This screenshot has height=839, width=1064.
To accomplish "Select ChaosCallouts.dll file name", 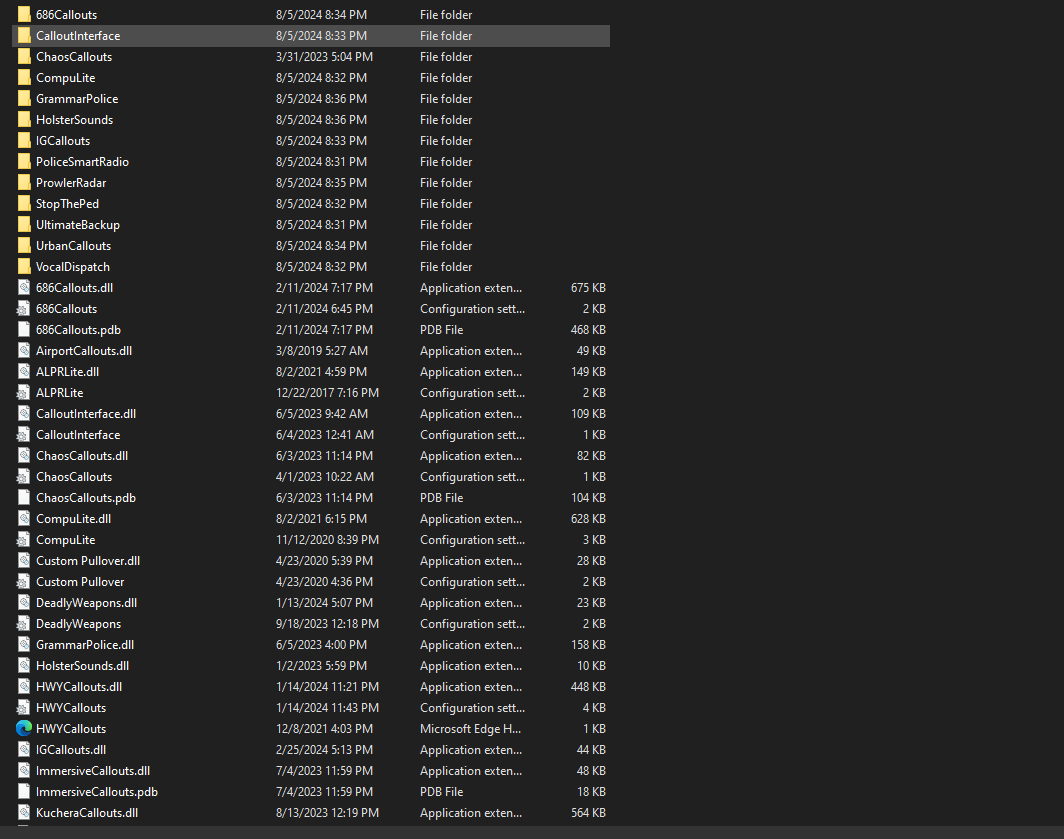I will click(x=82, y=456).
